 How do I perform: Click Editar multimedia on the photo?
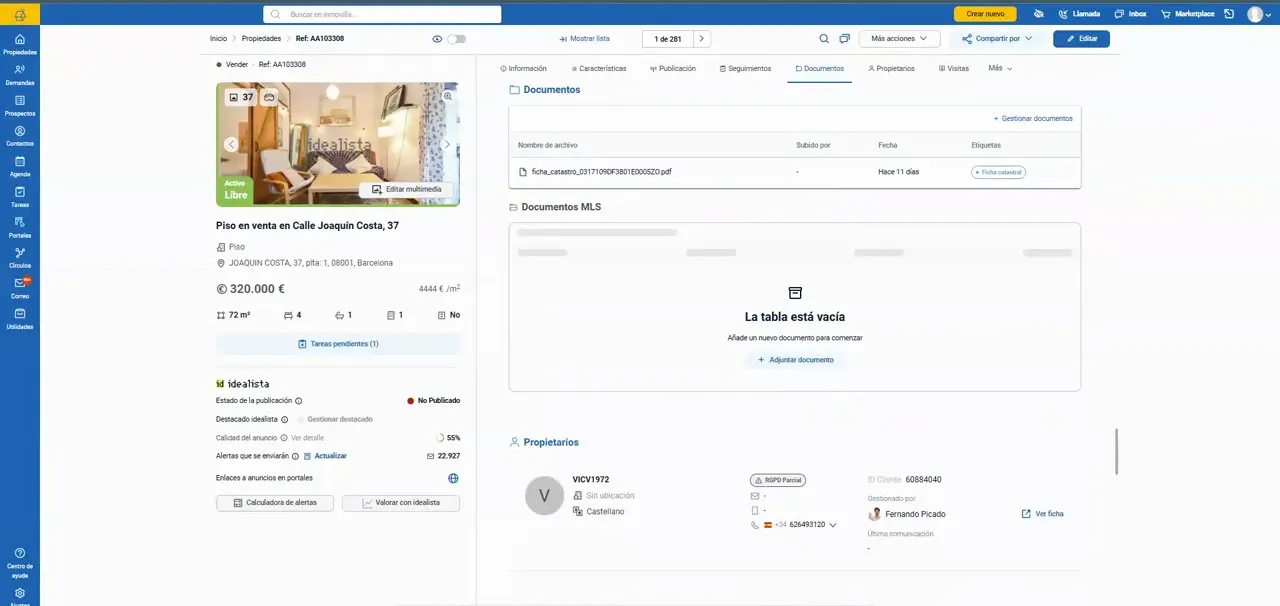point(406,189)
